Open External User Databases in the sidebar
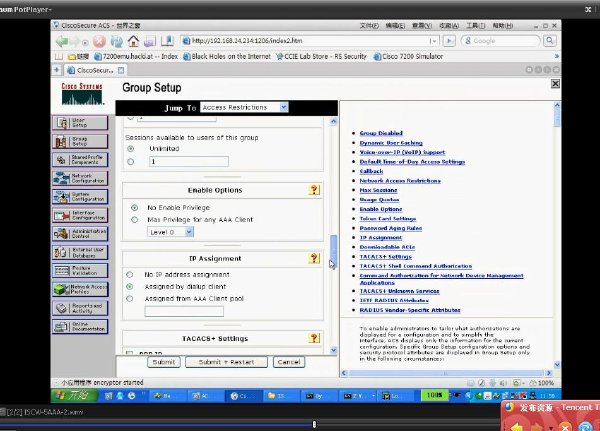This screenshot has width=600, height=431. click(80, 252)
